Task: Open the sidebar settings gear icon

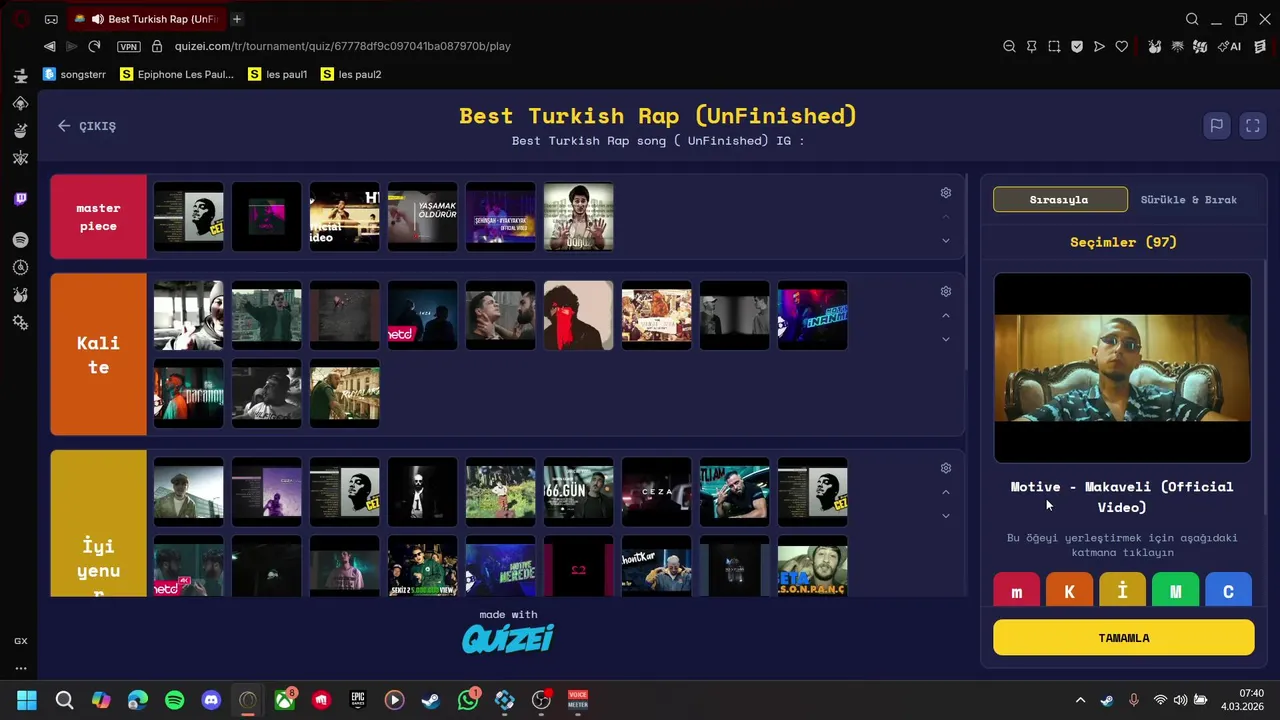Action: coord(20,322)
